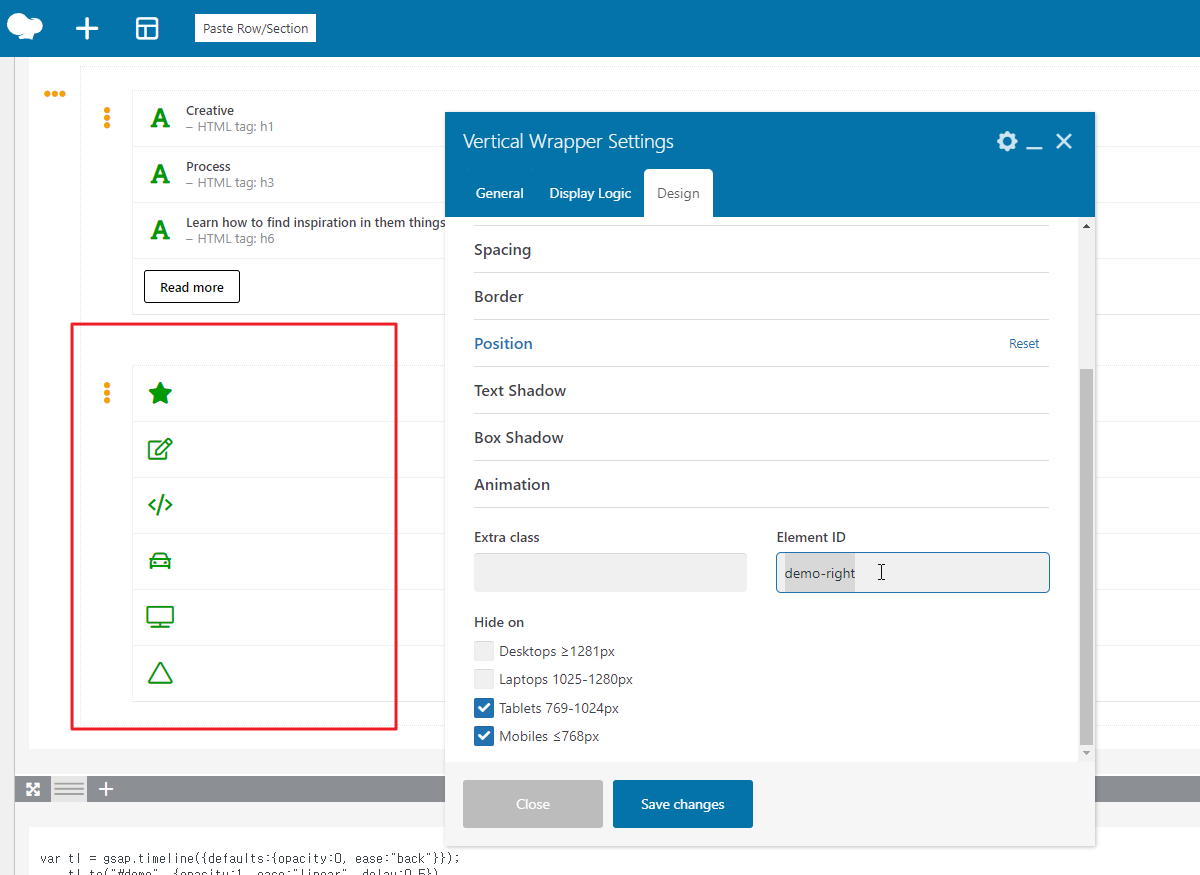
Task: Select the Process heading text element icon
Action: (160, 174)
